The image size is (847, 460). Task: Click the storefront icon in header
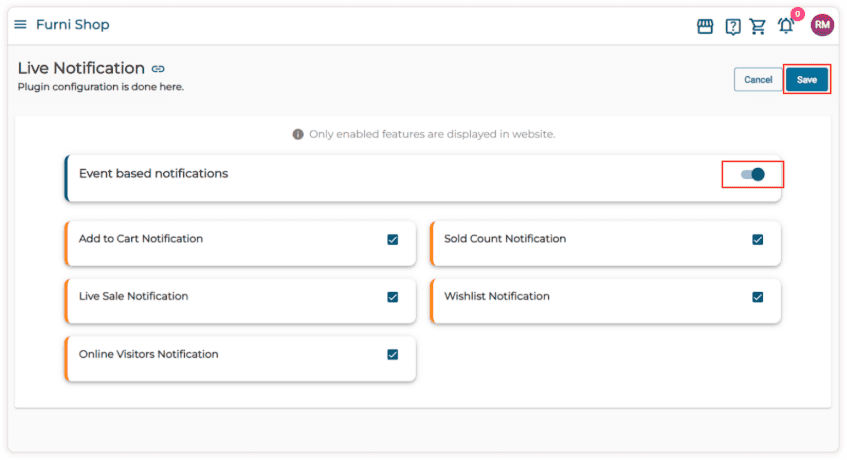pos(705,26)
